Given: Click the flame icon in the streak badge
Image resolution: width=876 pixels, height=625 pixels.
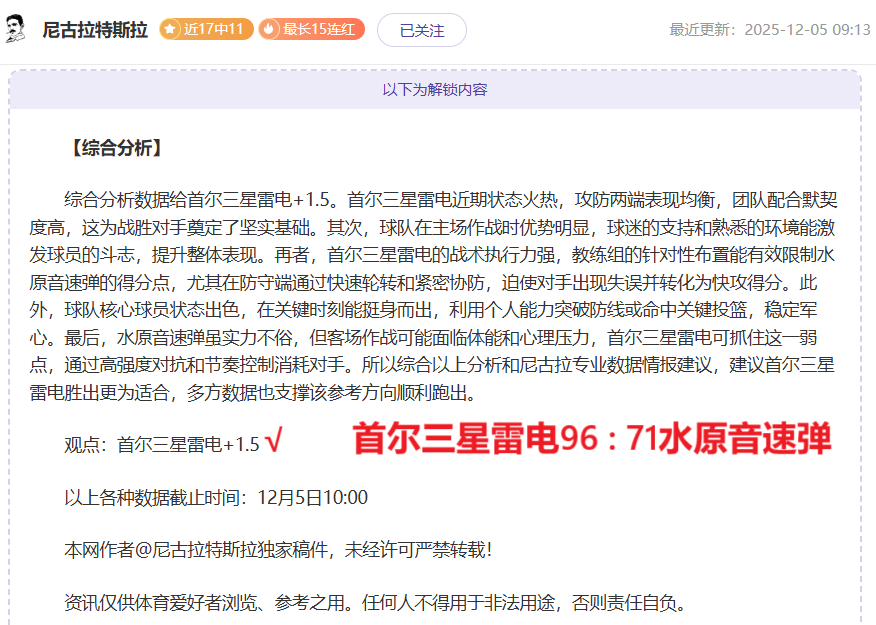Looking at the screenshot, I should click(270, 30).
